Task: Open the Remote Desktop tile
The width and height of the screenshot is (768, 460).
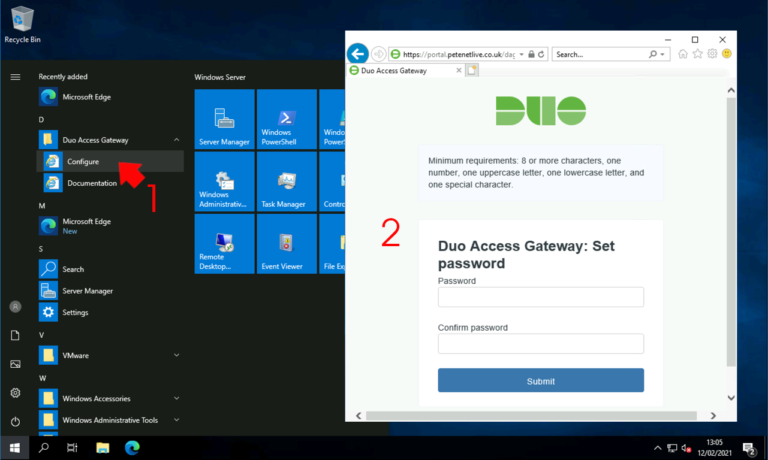Action: (x=224, y=243)
